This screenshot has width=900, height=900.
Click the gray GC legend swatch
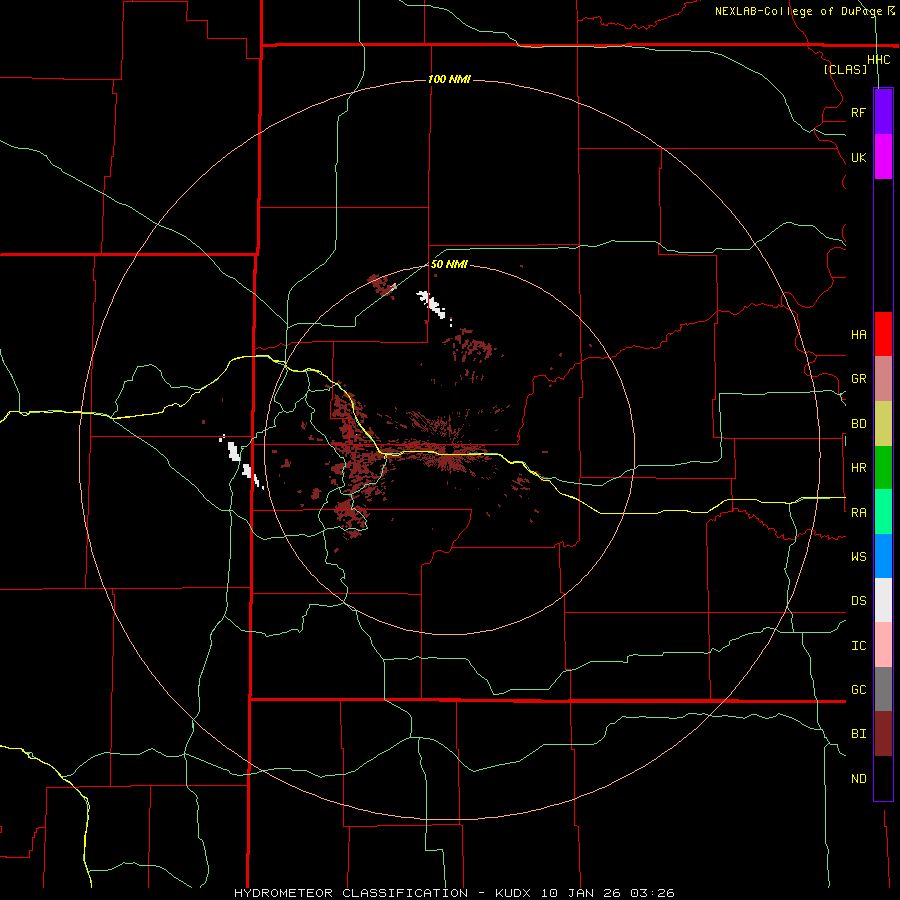883,689
